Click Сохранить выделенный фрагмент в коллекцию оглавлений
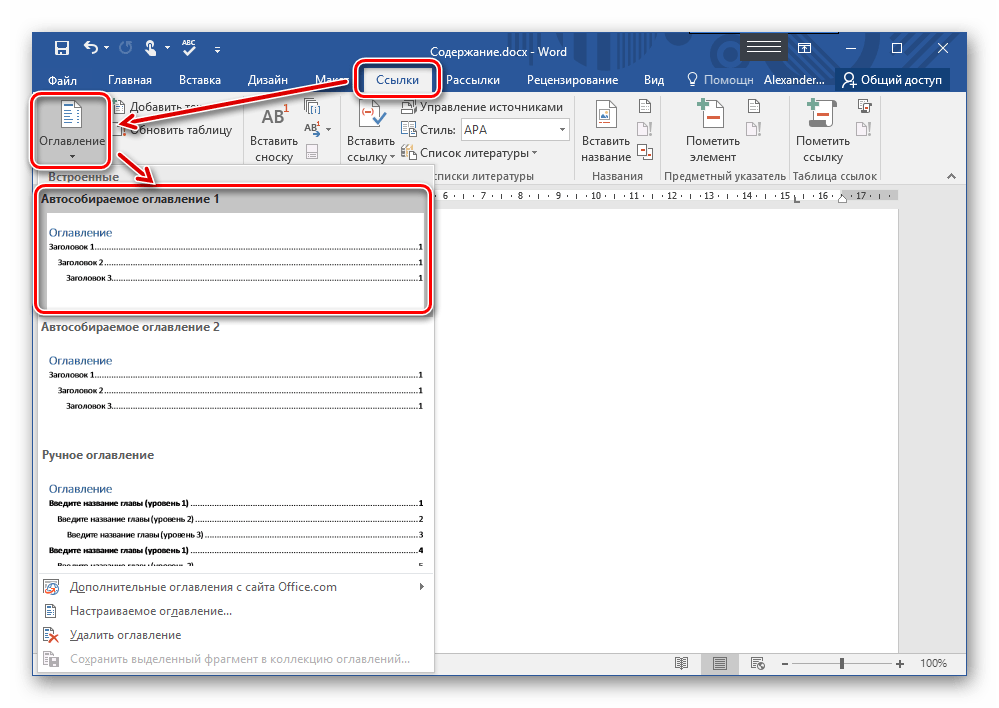 click(233, 660)
